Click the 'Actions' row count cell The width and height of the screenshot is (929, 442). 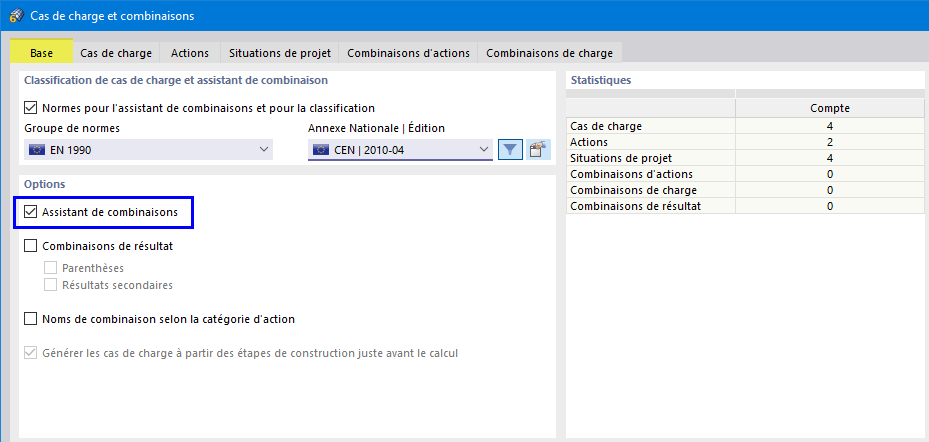830,142
